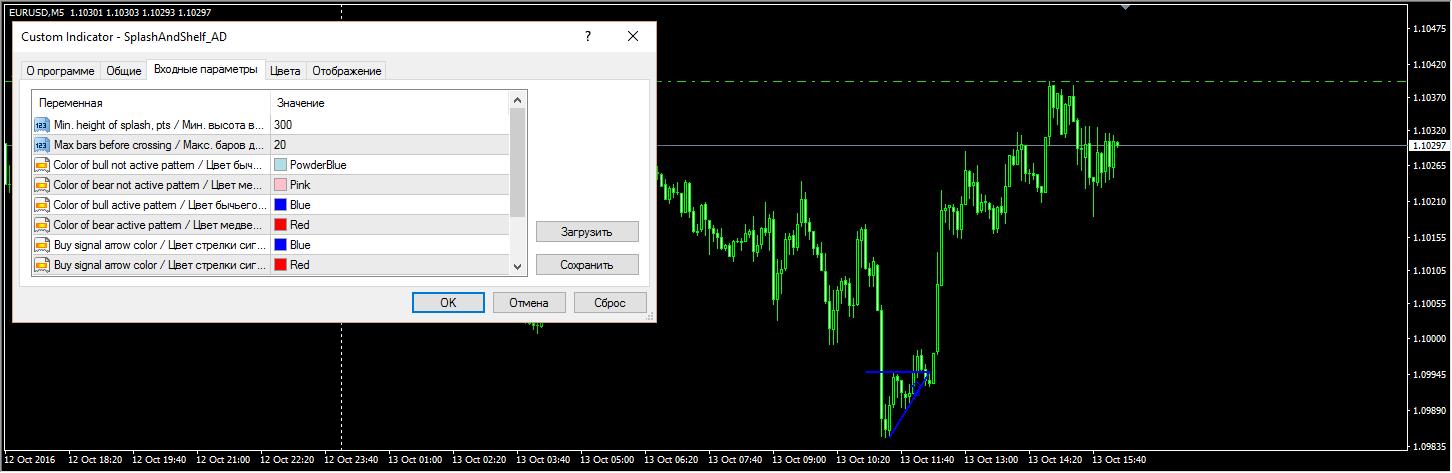
Task: Click the 1.09835 price scale label
Action: pyautogui.click(x=1428, y=446)
